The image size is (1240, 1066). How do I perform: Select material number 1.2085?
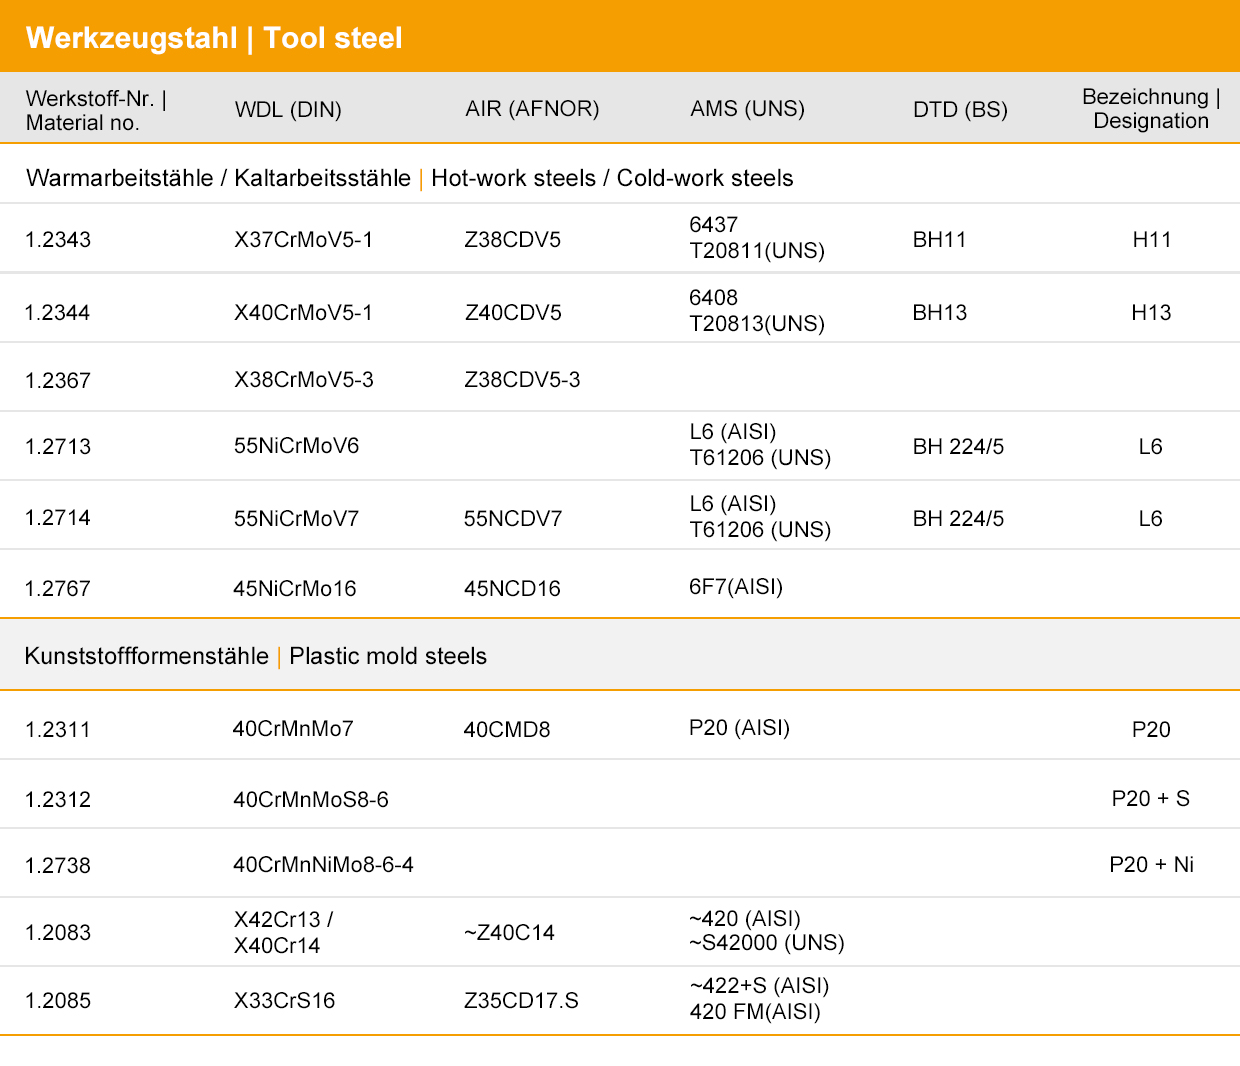tap(58, 1001)
